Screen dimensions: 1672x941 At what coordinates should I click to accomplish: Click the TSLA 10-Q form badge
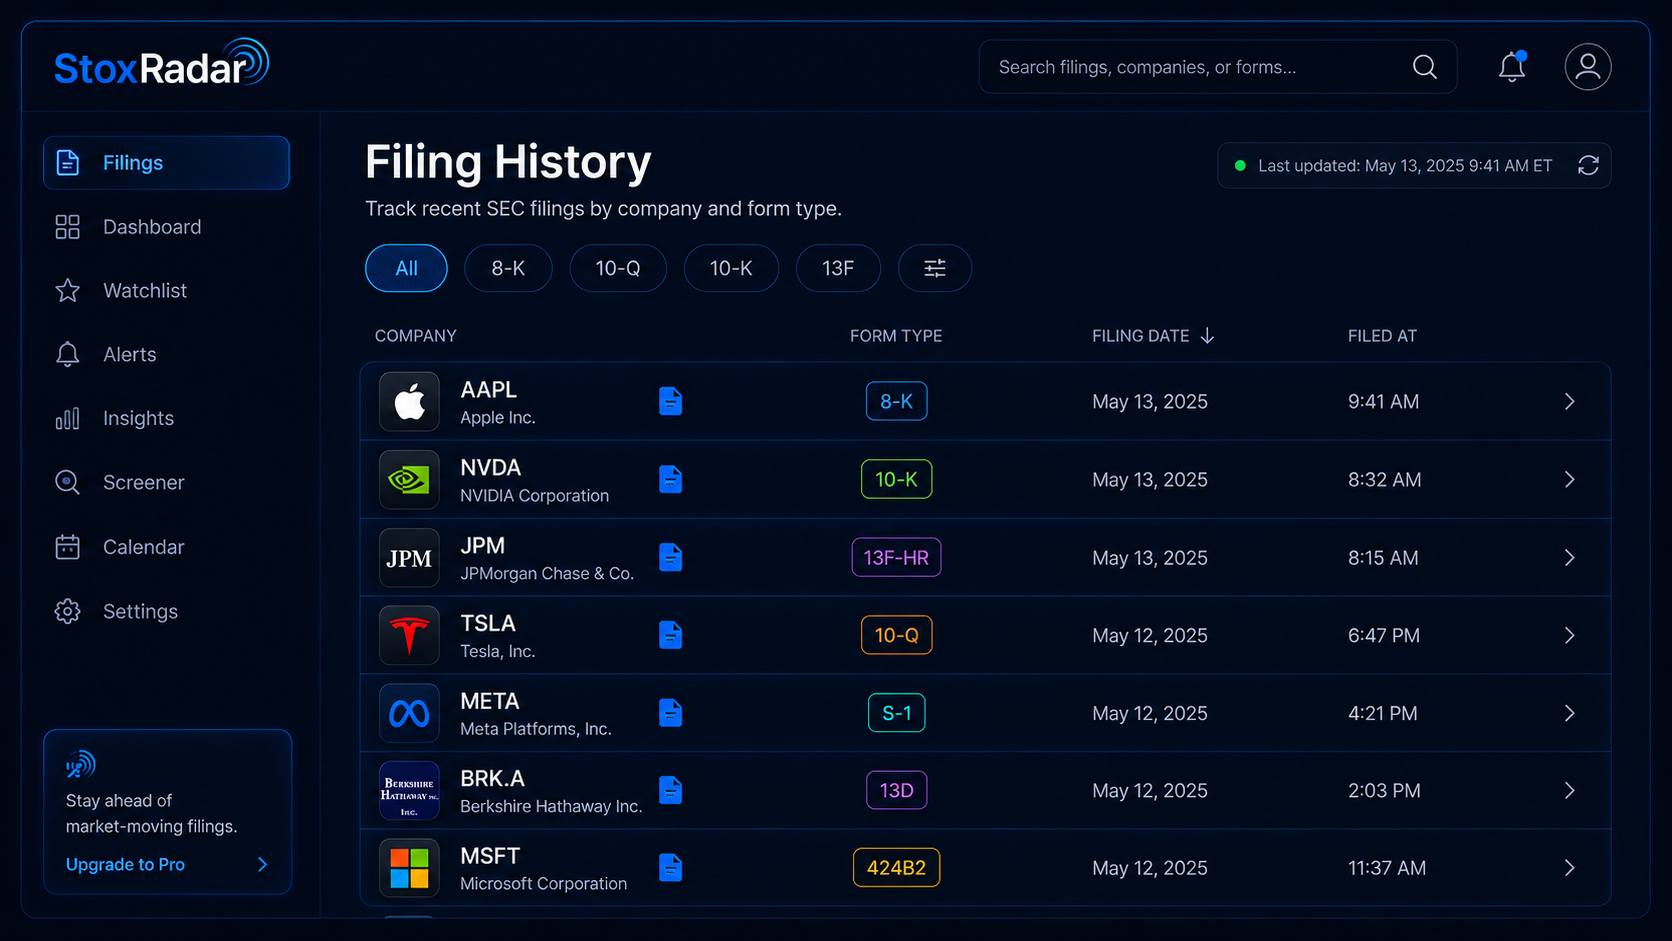pyautogui.click(x=896, y=635)
